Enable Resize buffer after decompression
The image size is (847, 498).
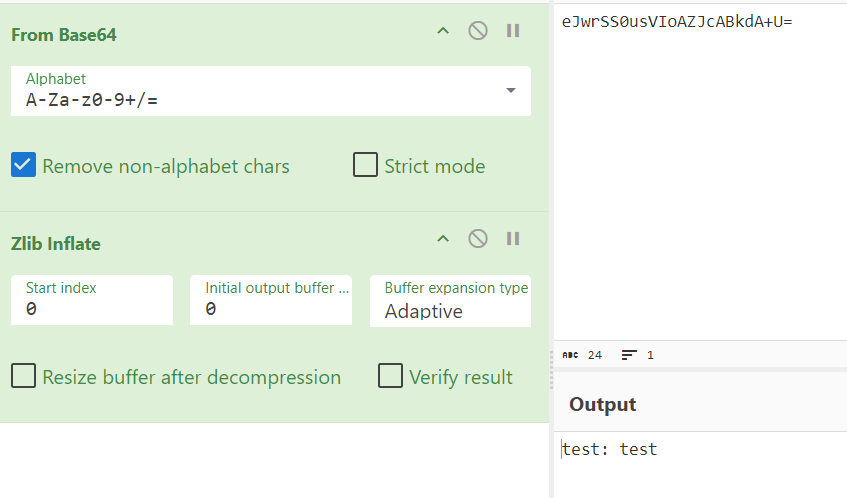click(23, 375)
